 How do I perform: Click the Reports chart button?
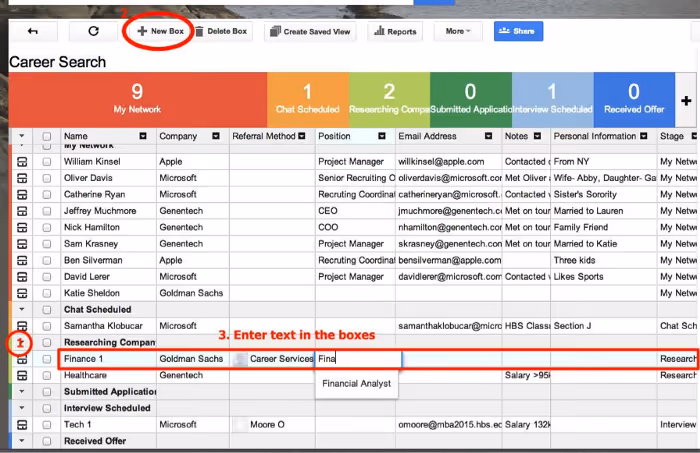tap(395, 31)
